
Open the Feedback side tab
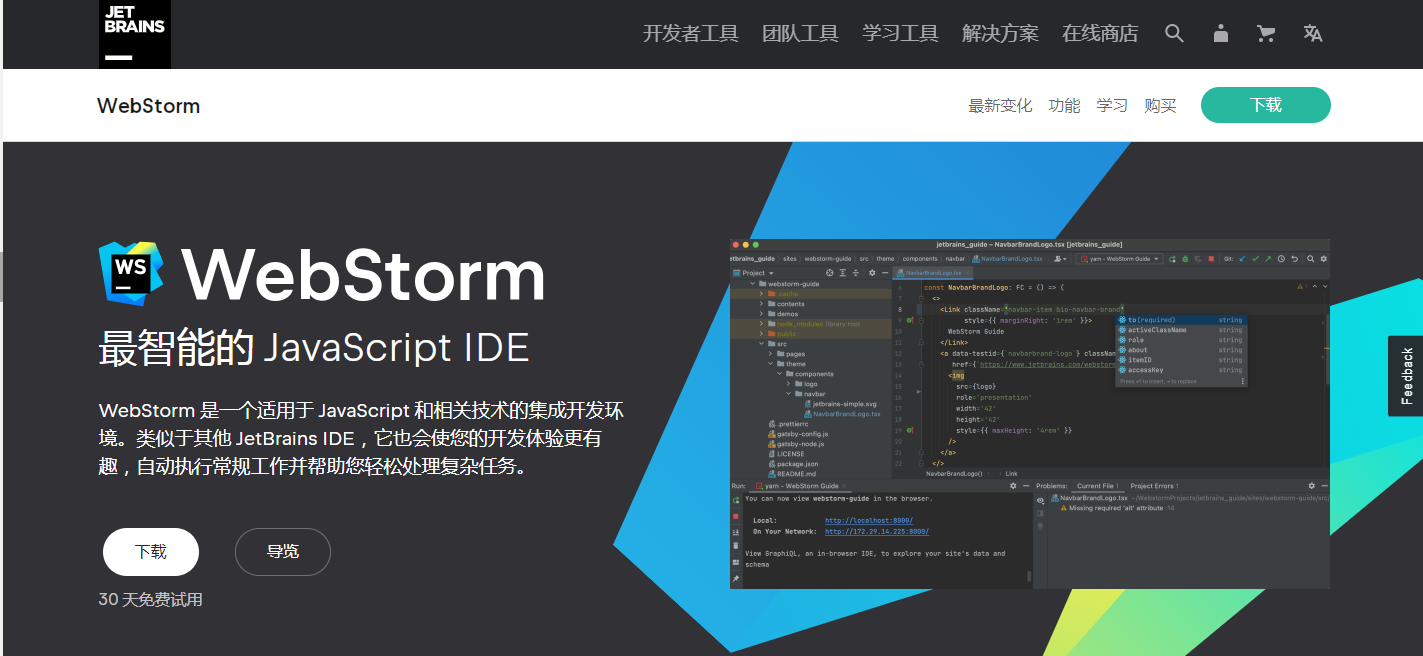click(x=1406, y=376)
